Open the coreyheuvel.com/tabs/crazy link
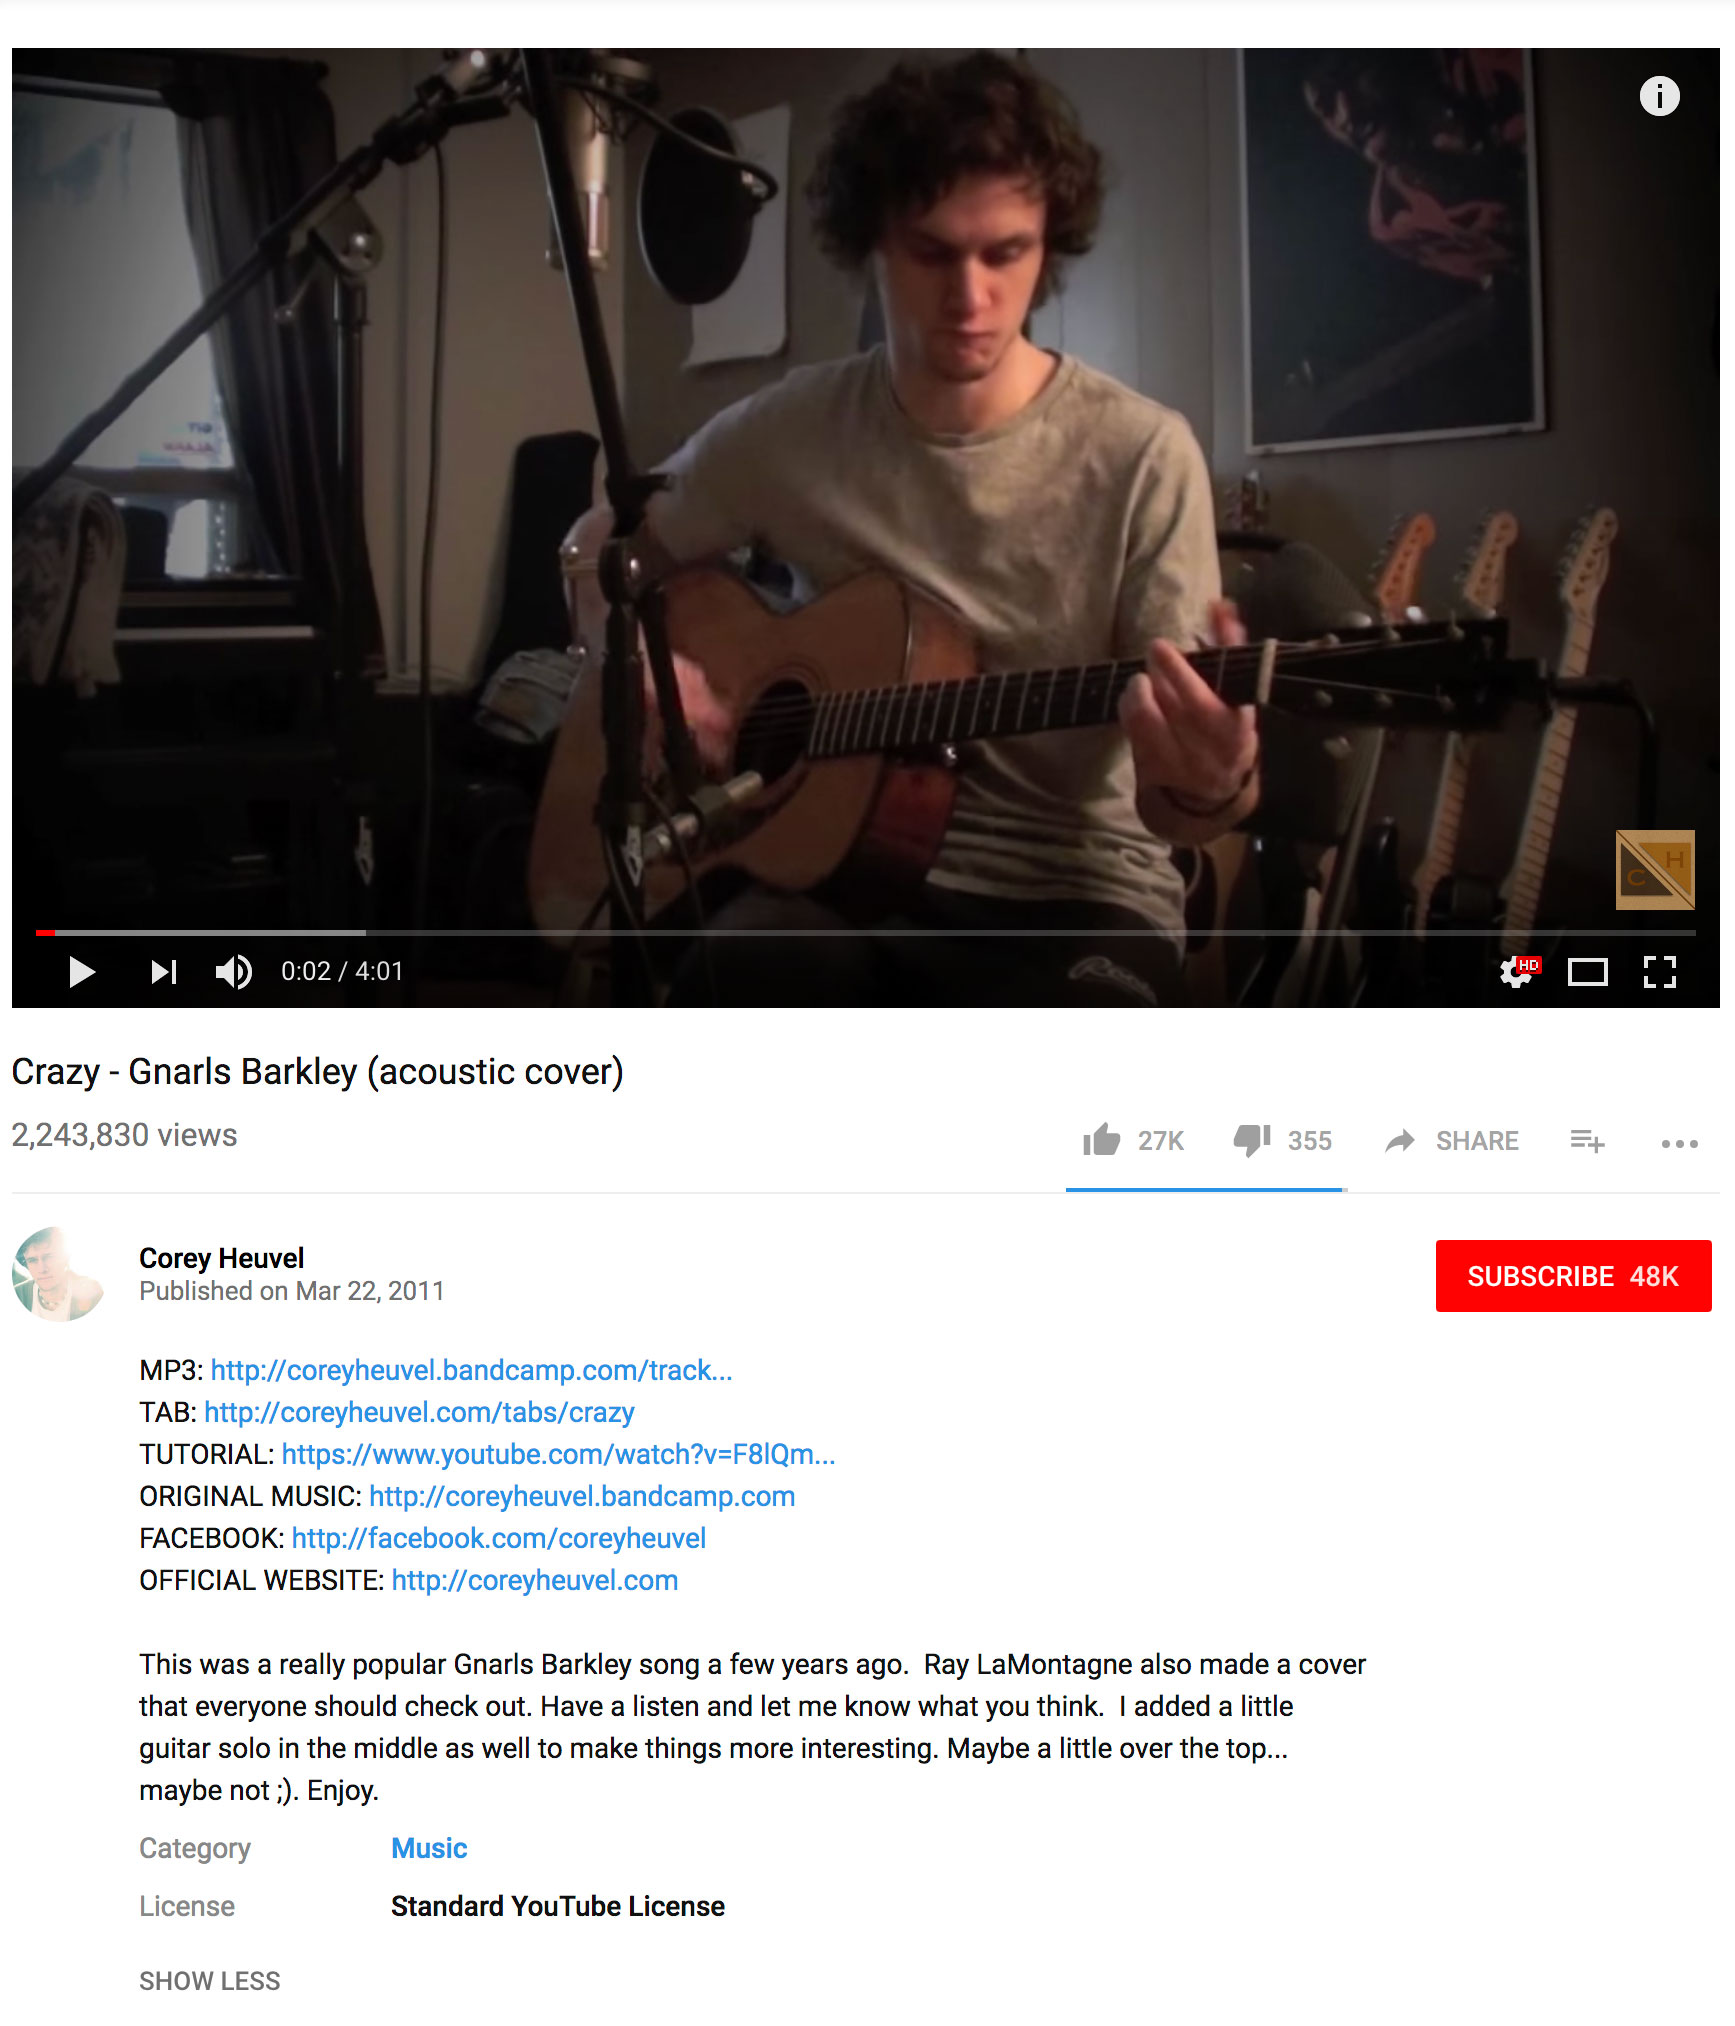Viewport: 1735px width, 2026px height. click(419, 1412)
